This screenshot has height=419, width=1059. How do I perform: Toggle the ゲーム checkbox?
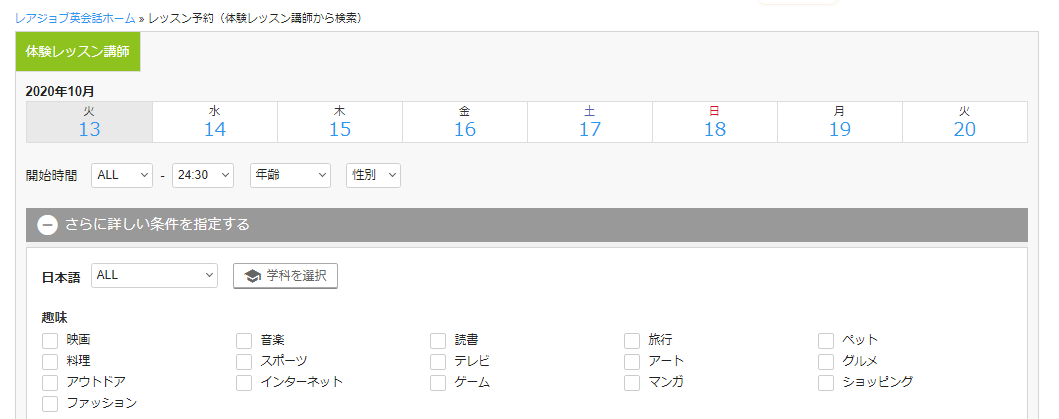tap(438, 383)
